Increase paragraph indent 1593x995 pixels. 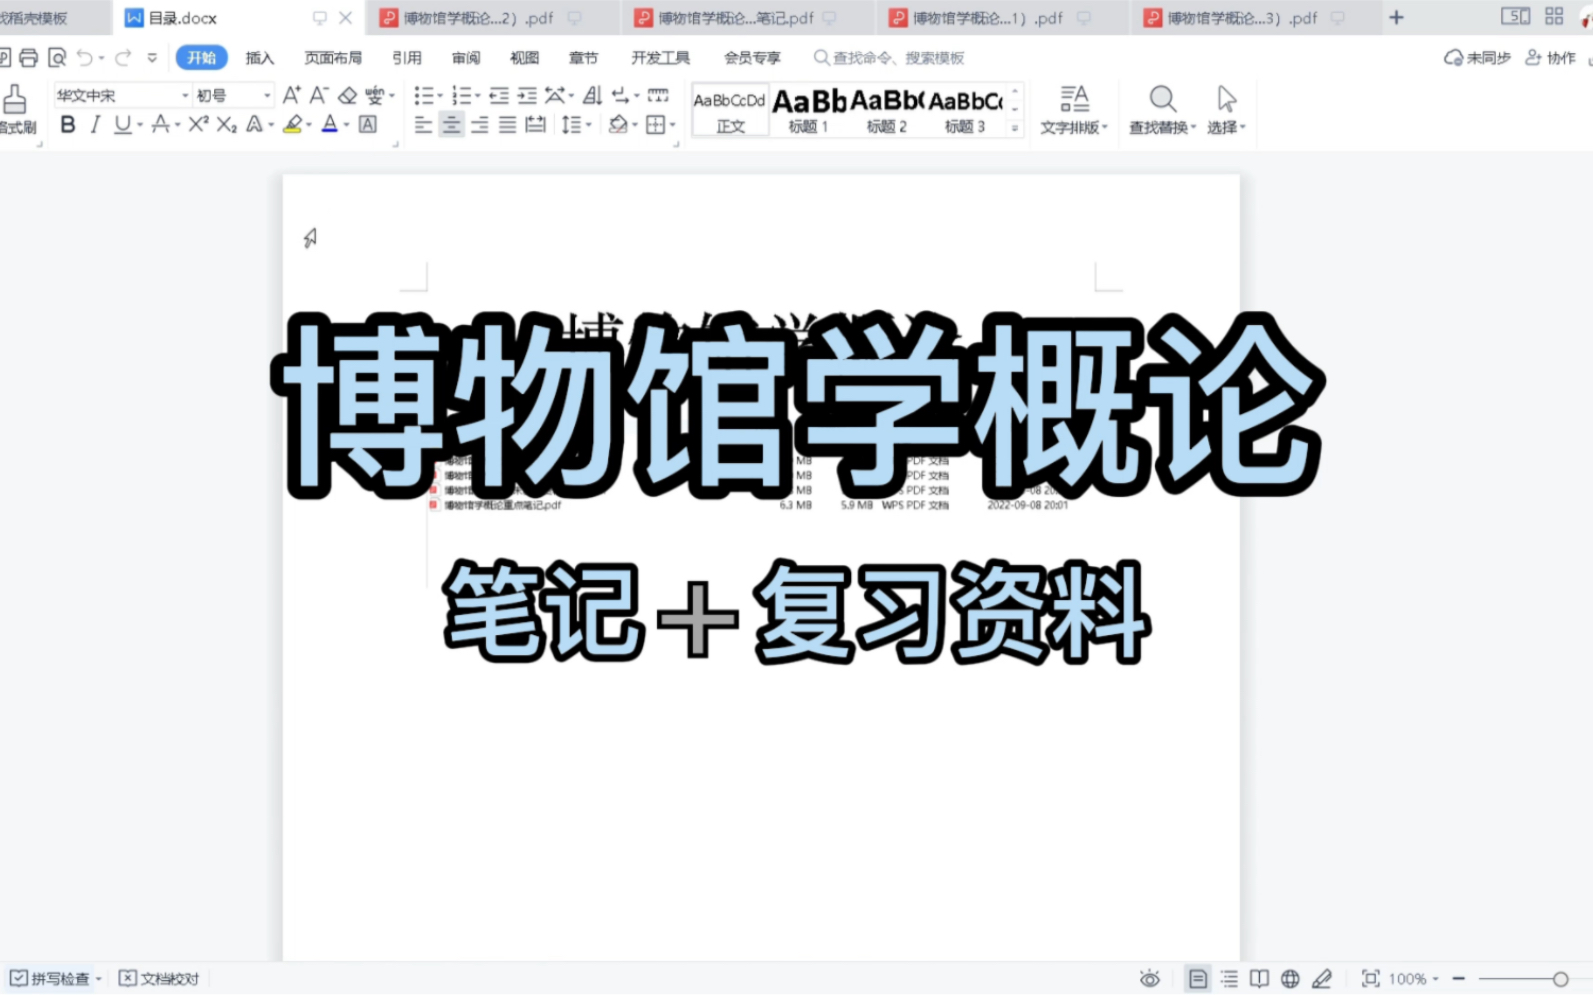[x=527, y=95]
